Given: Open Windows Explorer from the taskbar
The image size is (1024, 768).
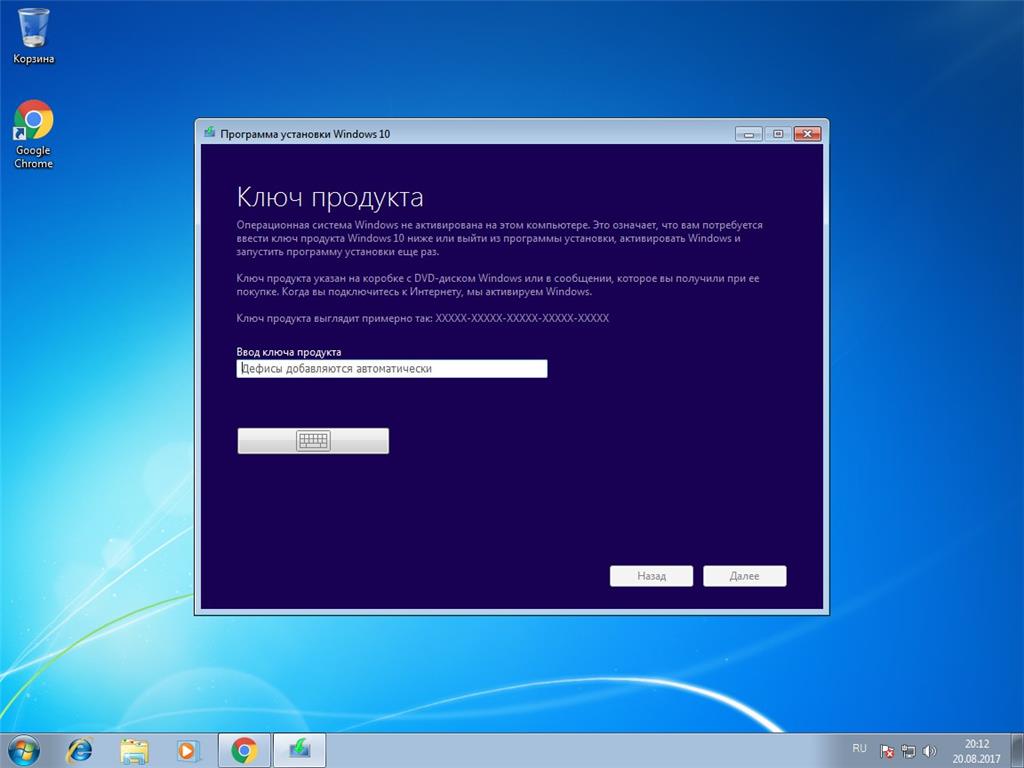Looking at the screenshot, I should click(134, 750).
